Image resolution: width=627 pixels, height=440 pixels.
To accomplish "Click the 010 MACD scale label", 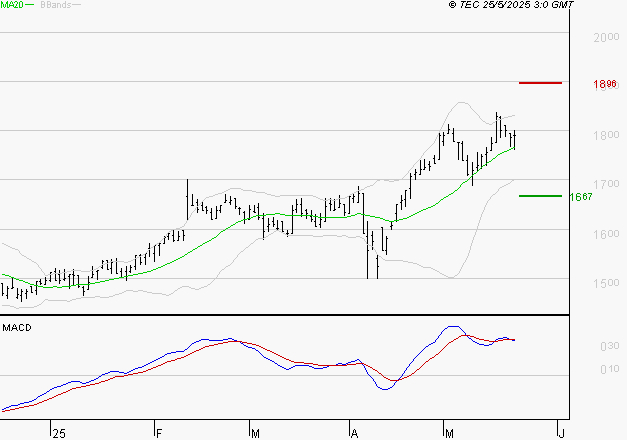I will (x=610, y=369).
